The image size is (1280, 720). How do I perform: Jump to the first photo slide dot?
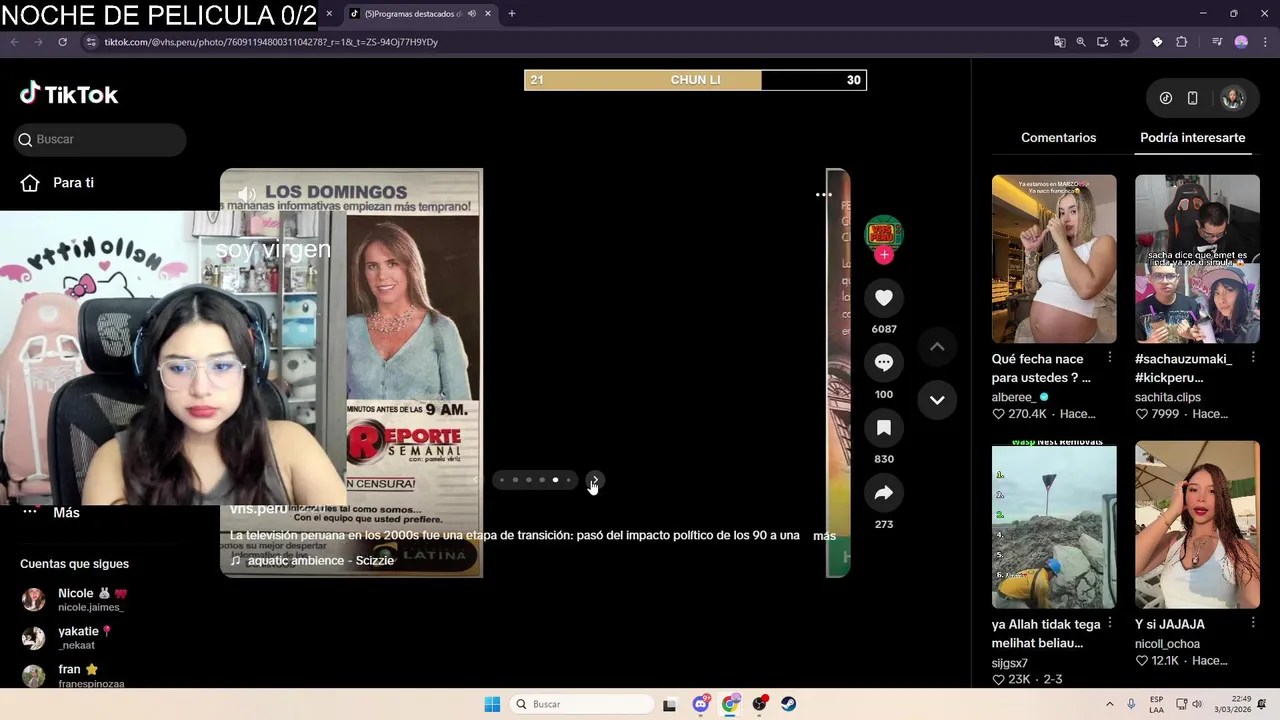tap(502, 480)
